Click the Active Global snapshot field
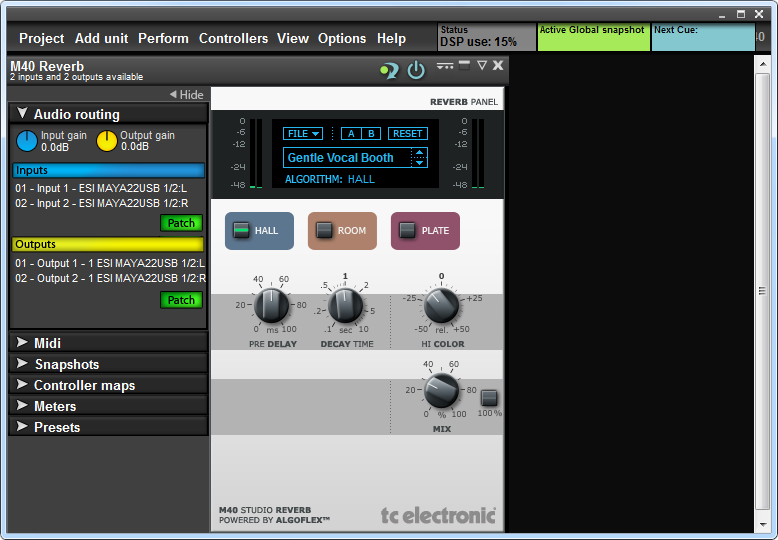Screen dimensions: 778x540 pos(593,37)
